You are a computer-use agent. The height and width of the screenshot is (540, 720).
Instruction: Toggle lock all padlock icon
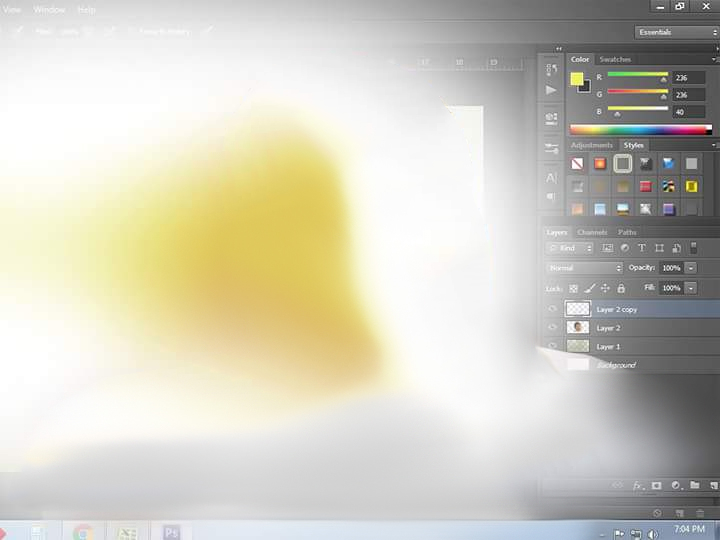coord(621,288)
